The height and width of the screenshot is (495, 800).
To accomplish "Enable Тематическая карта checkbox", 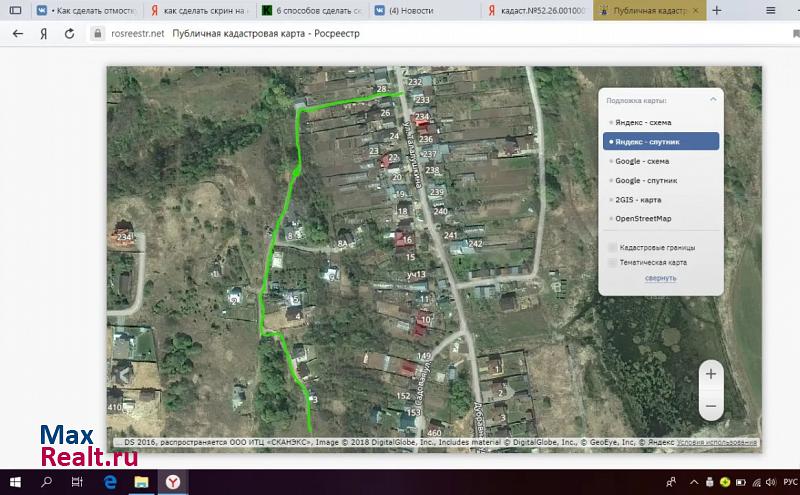I will 613,263.
